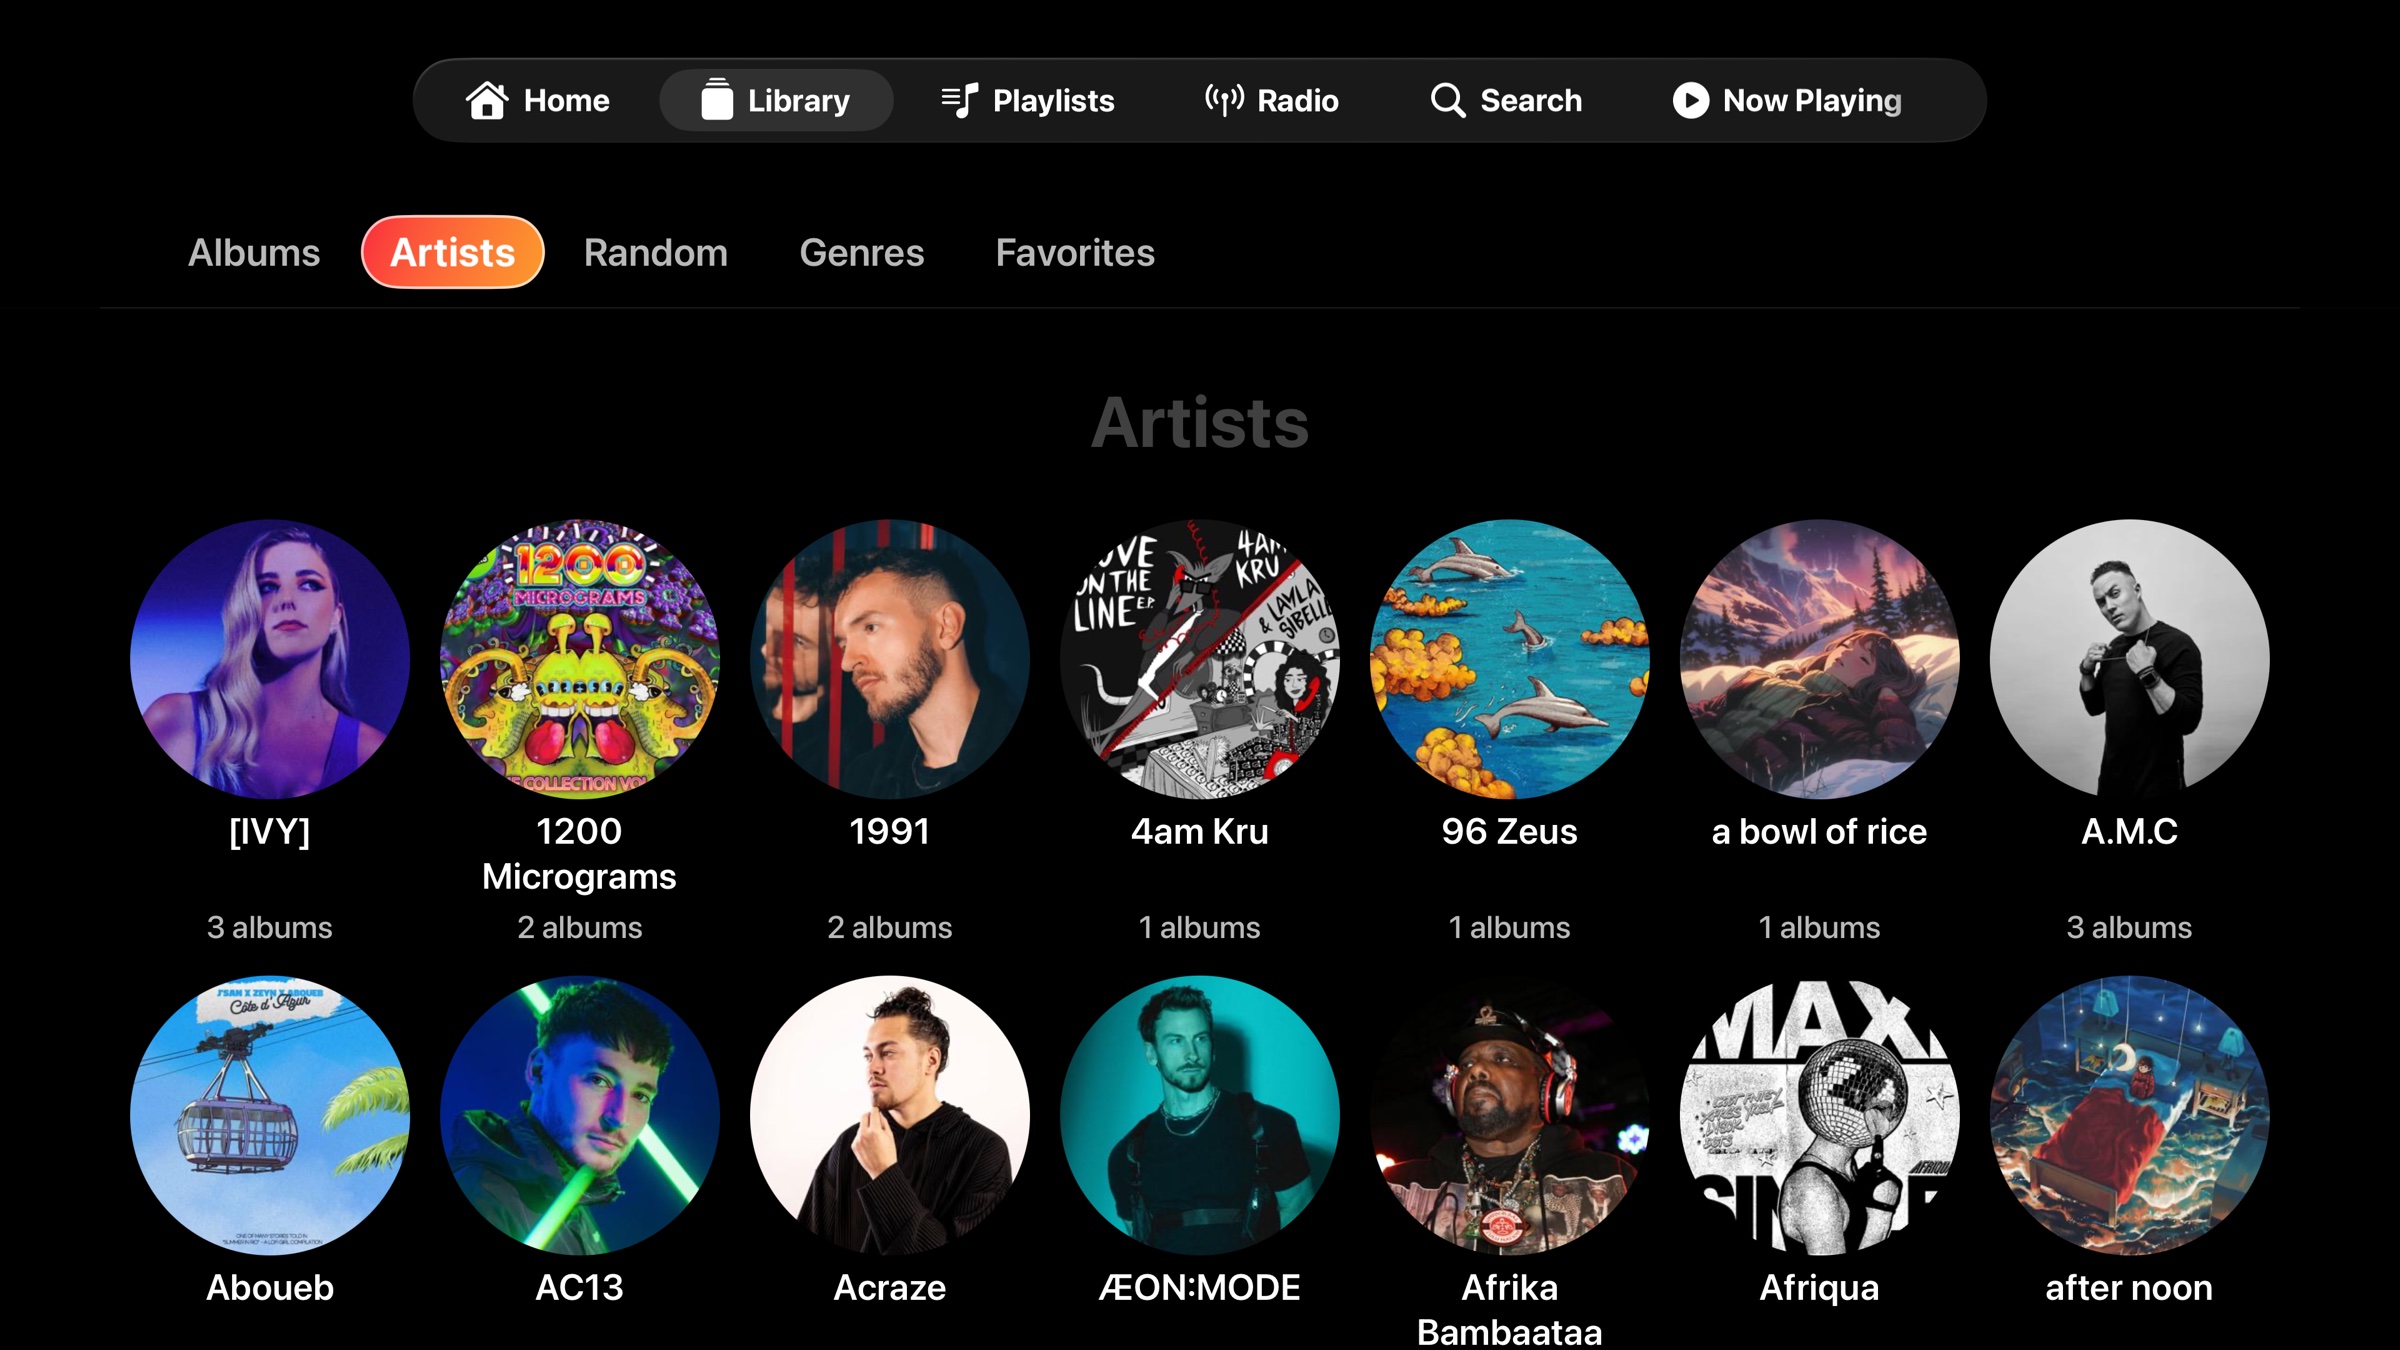Open the Favorites tab

coord(1074,253)
